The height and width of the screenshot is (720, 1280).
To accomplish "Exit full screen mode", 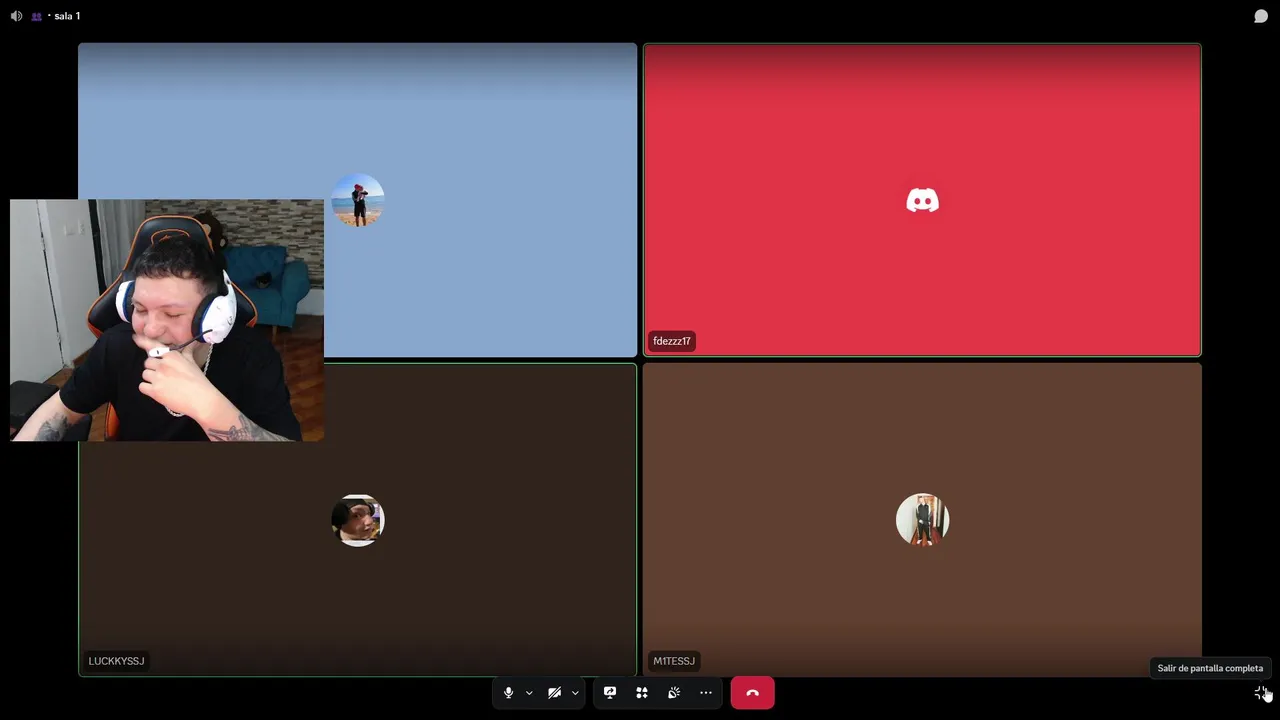I will pos(1261,692).
